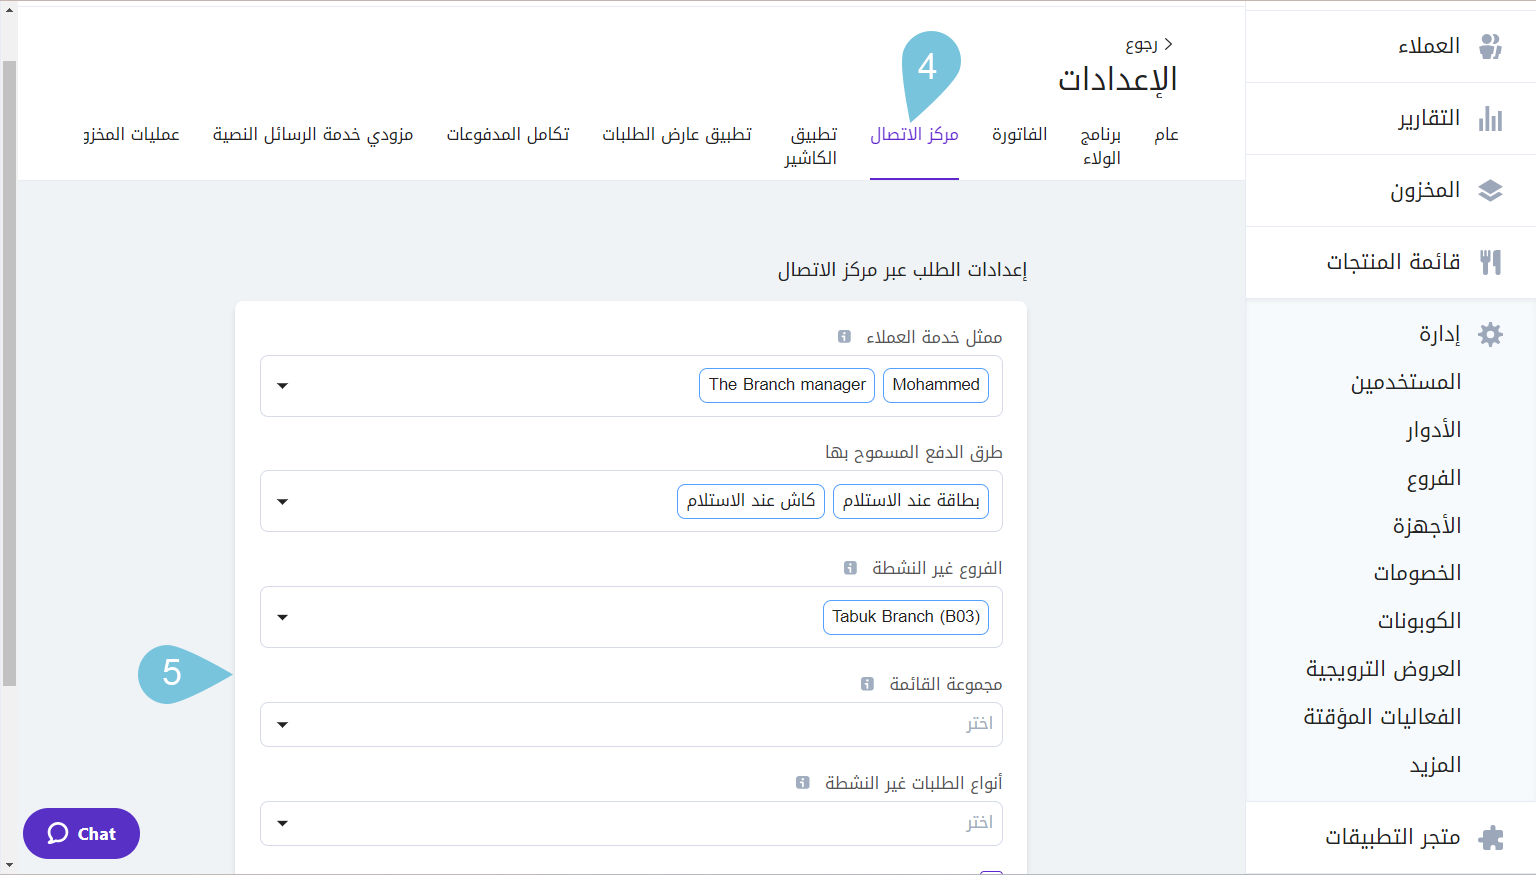Click the مجموعة القائمة اختر field

(x=631, y=724)
